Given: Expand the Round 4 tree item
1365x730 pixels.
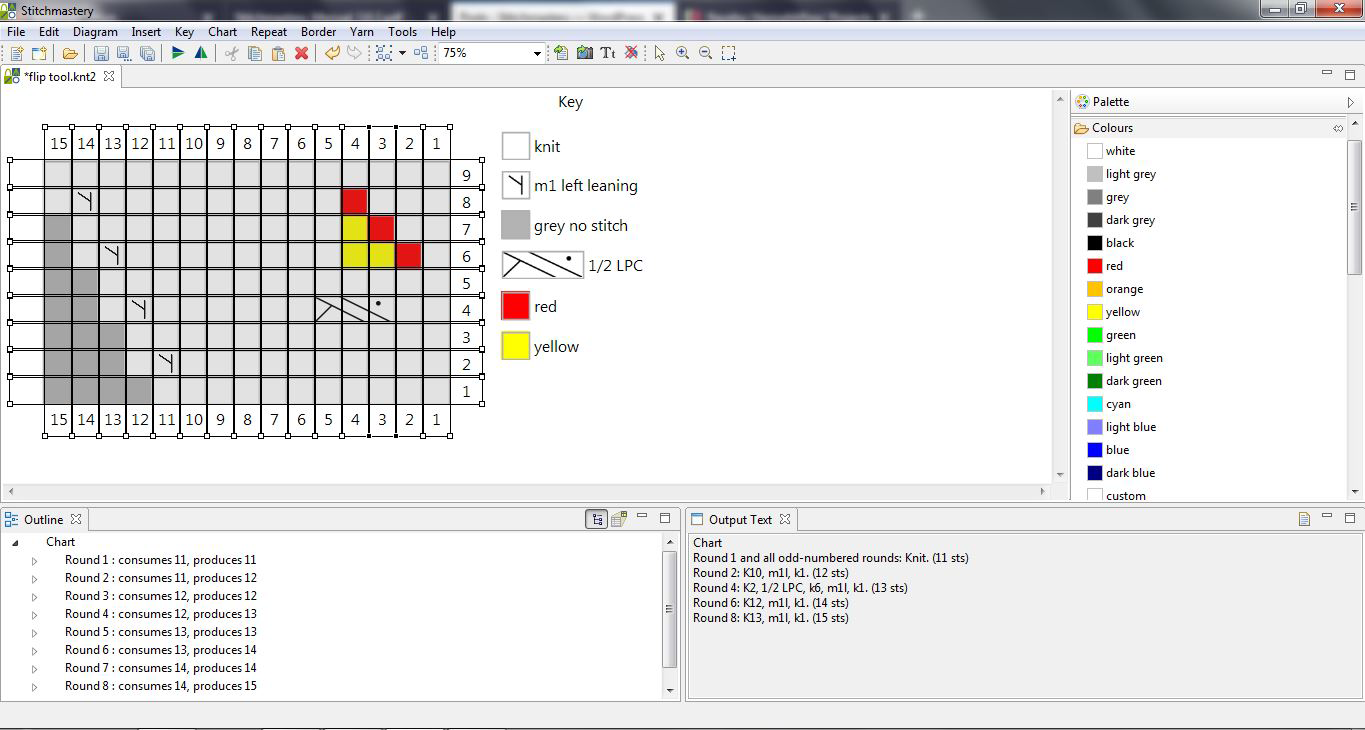Looking at the screenshot, I should [x=34, y=614].
